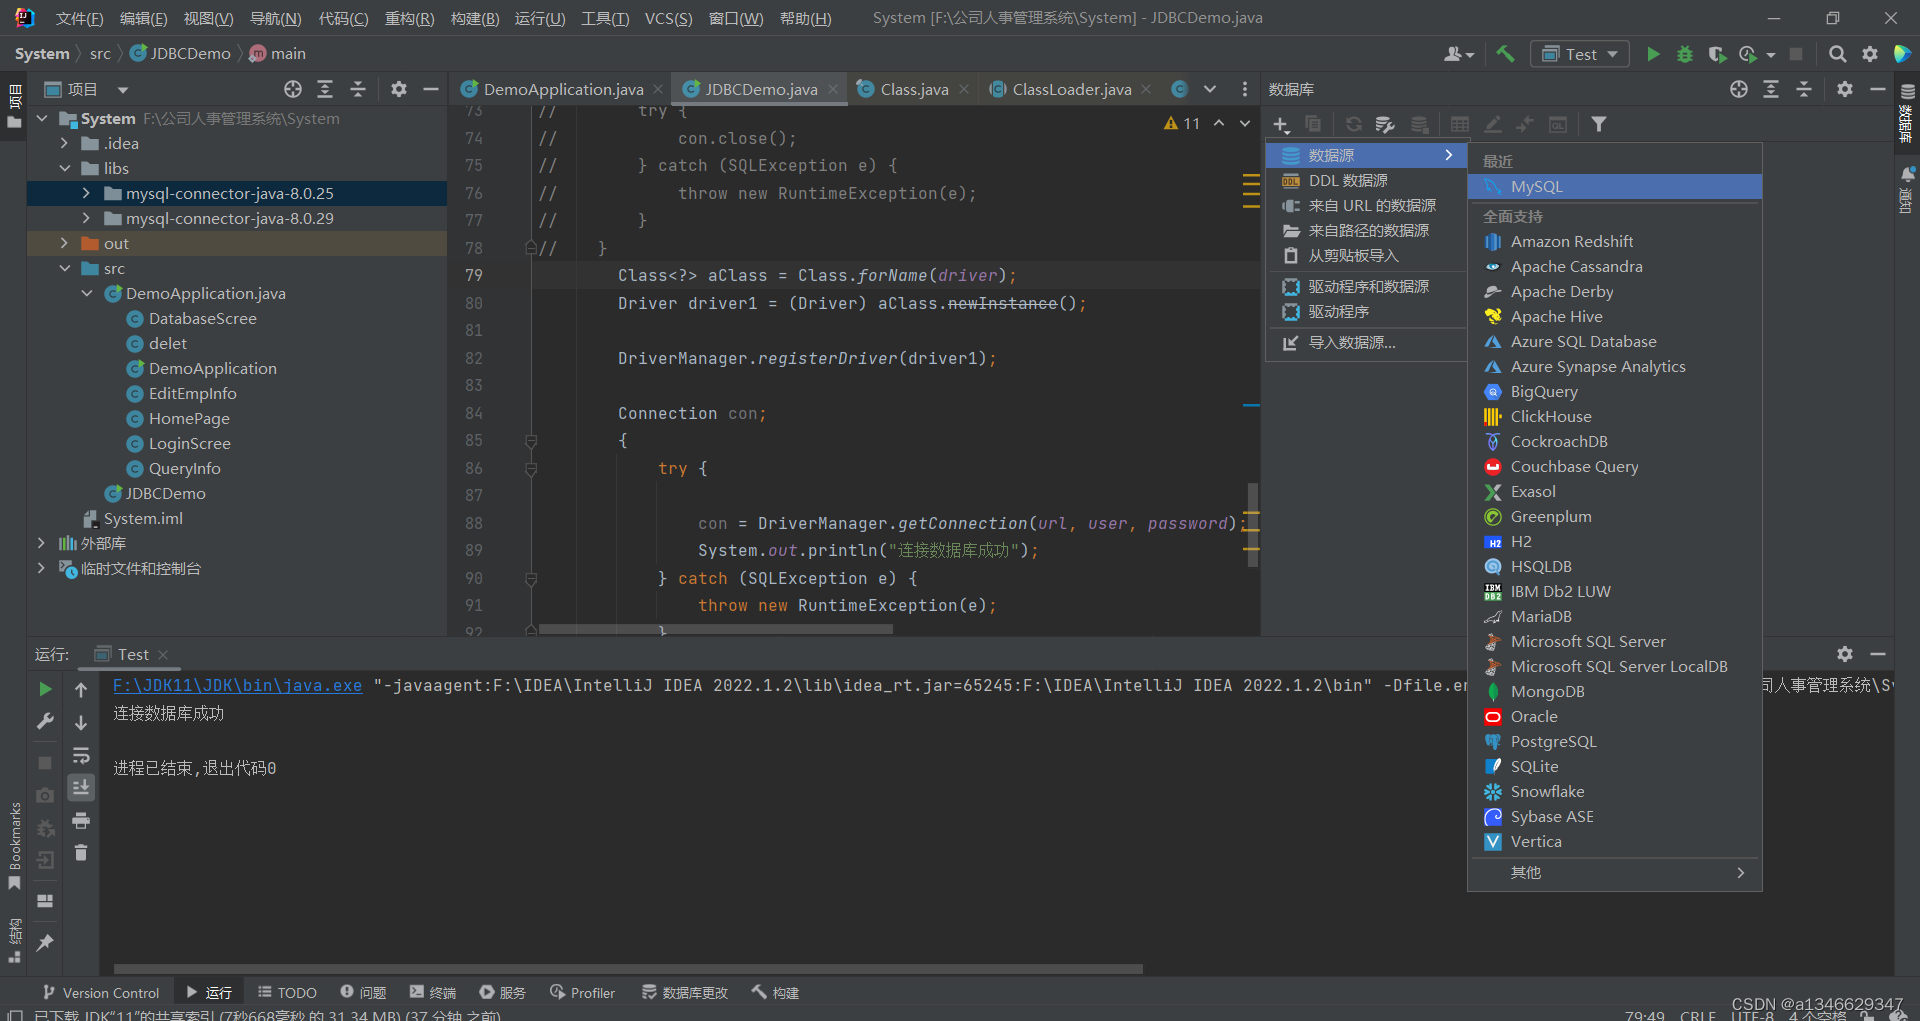Go to next highlighted error arrow

click(x=1245, y=123)
